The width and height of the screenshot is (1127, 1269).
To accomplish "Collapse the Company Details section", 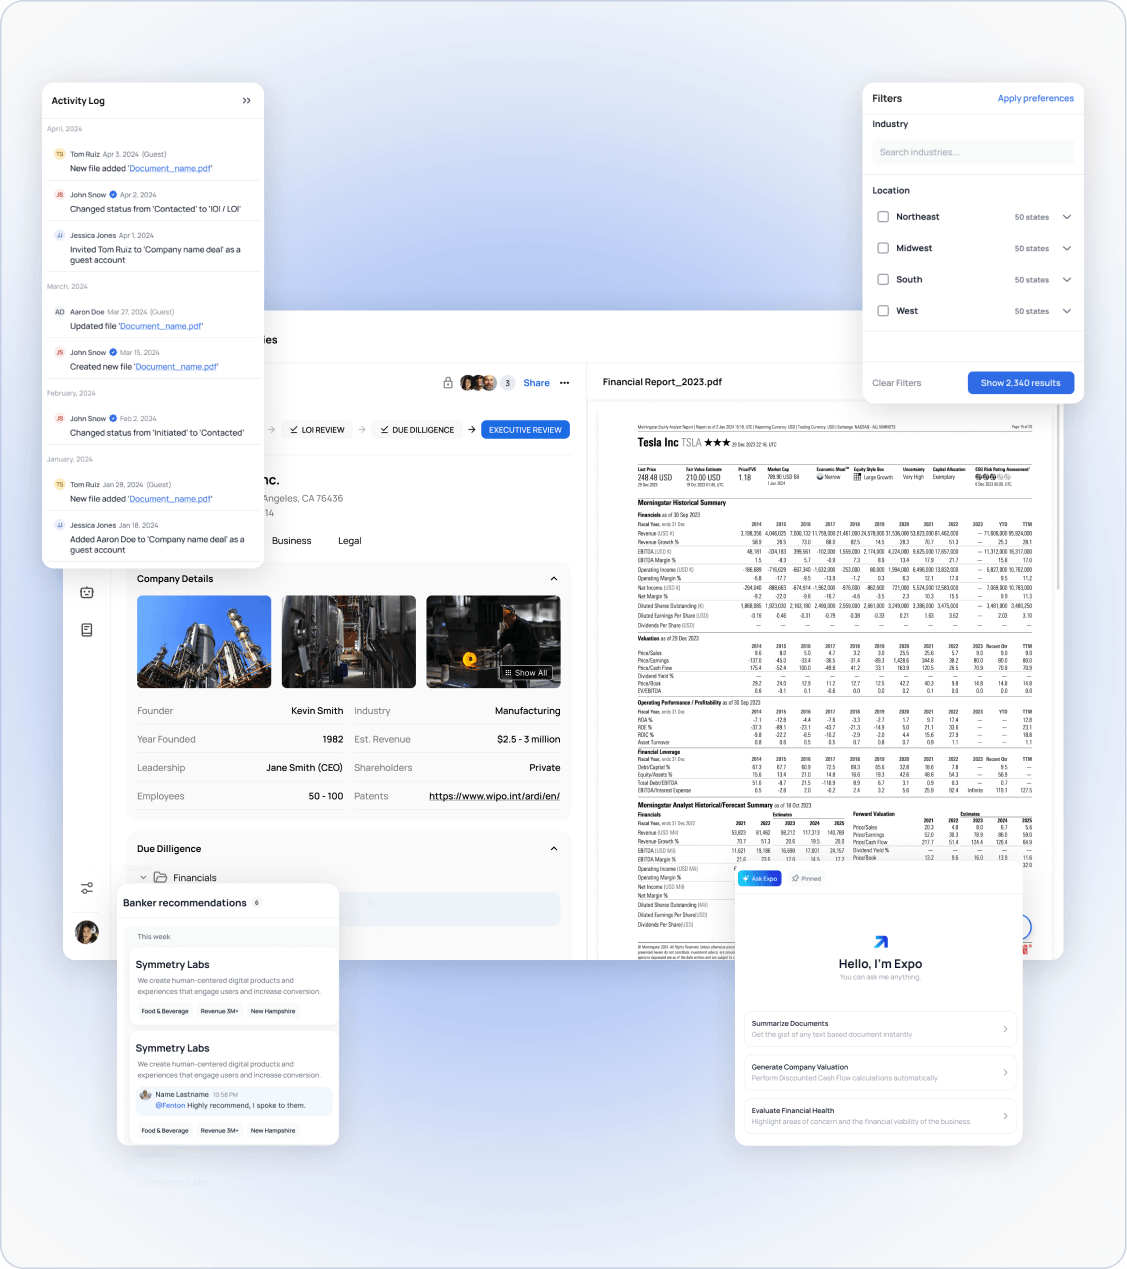I will (x=553, y=579).
